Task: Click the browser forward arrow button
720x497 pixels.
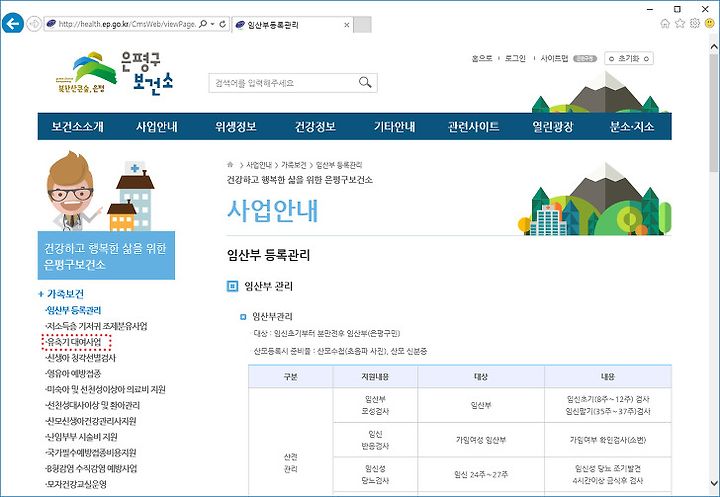Action: [34, 23]
